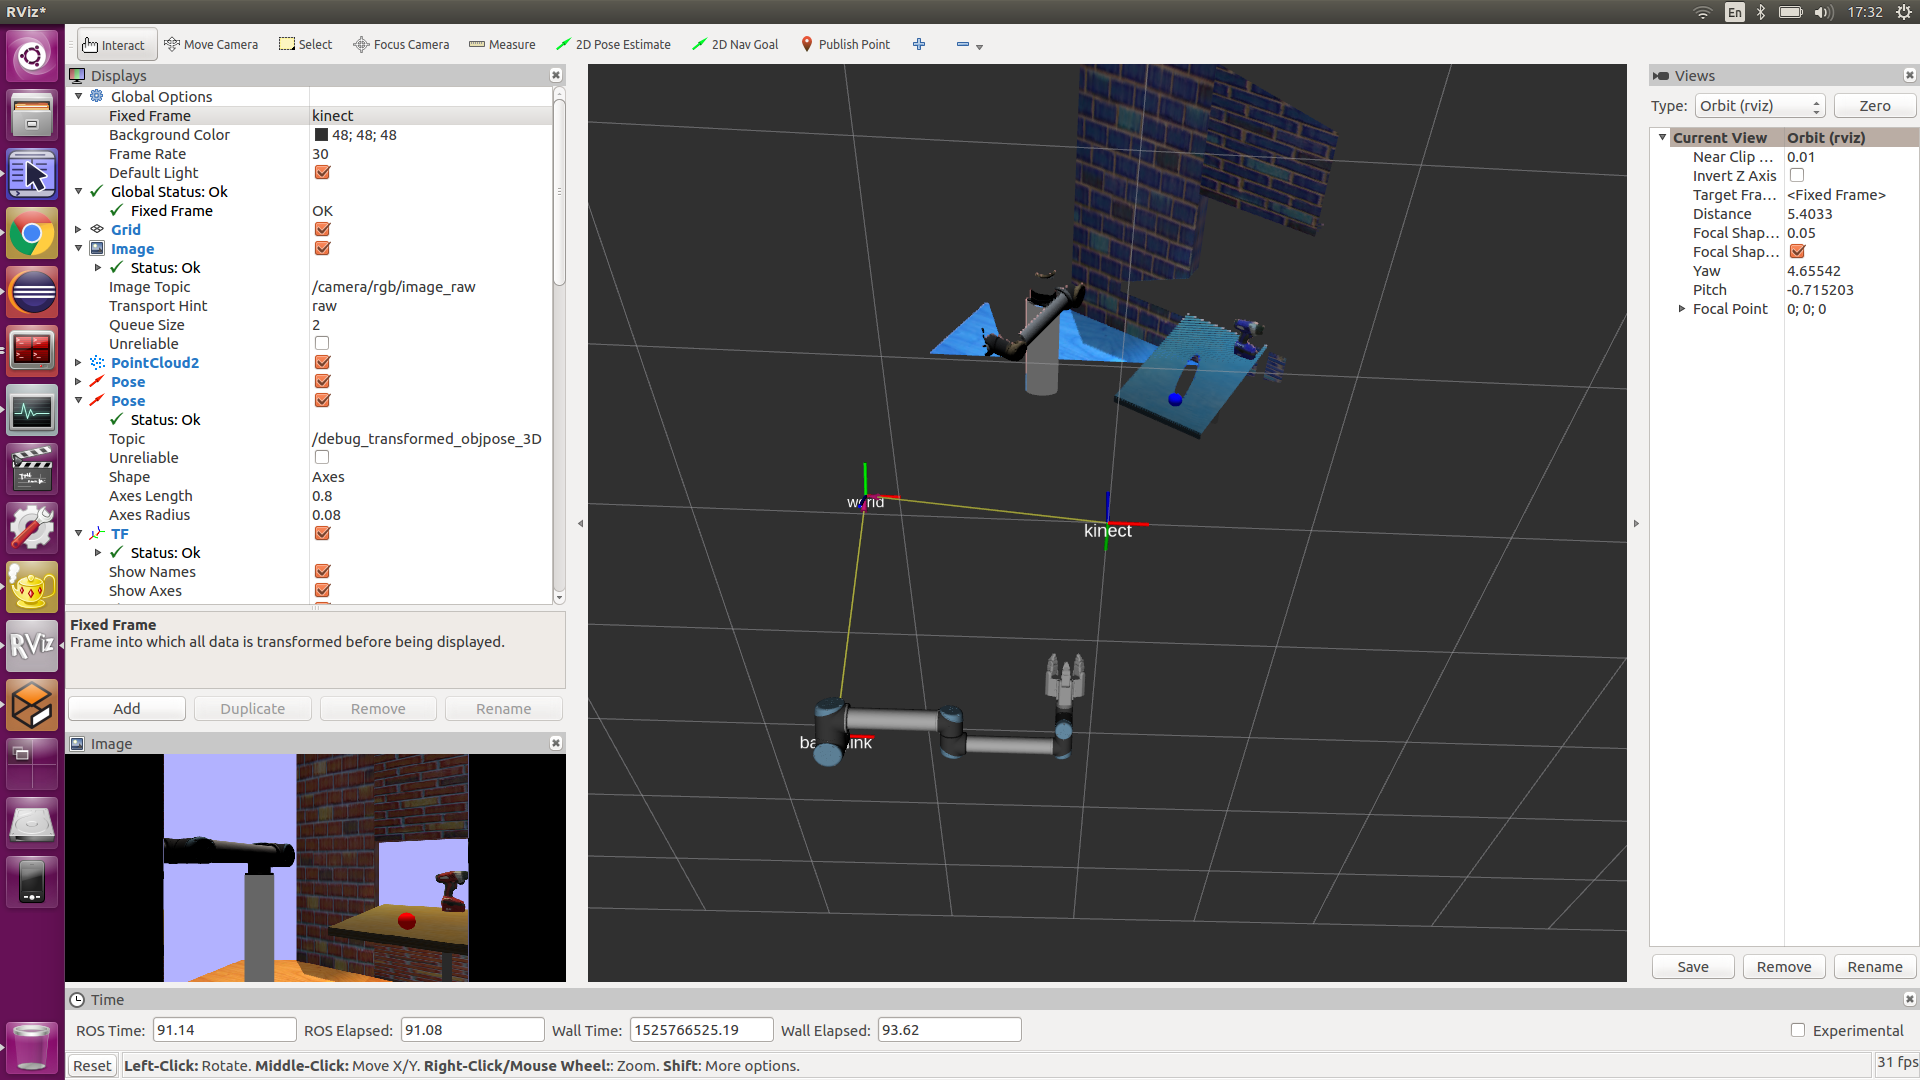
Task: Click the remove tool minus icon
Action: (x=963, y=44)
